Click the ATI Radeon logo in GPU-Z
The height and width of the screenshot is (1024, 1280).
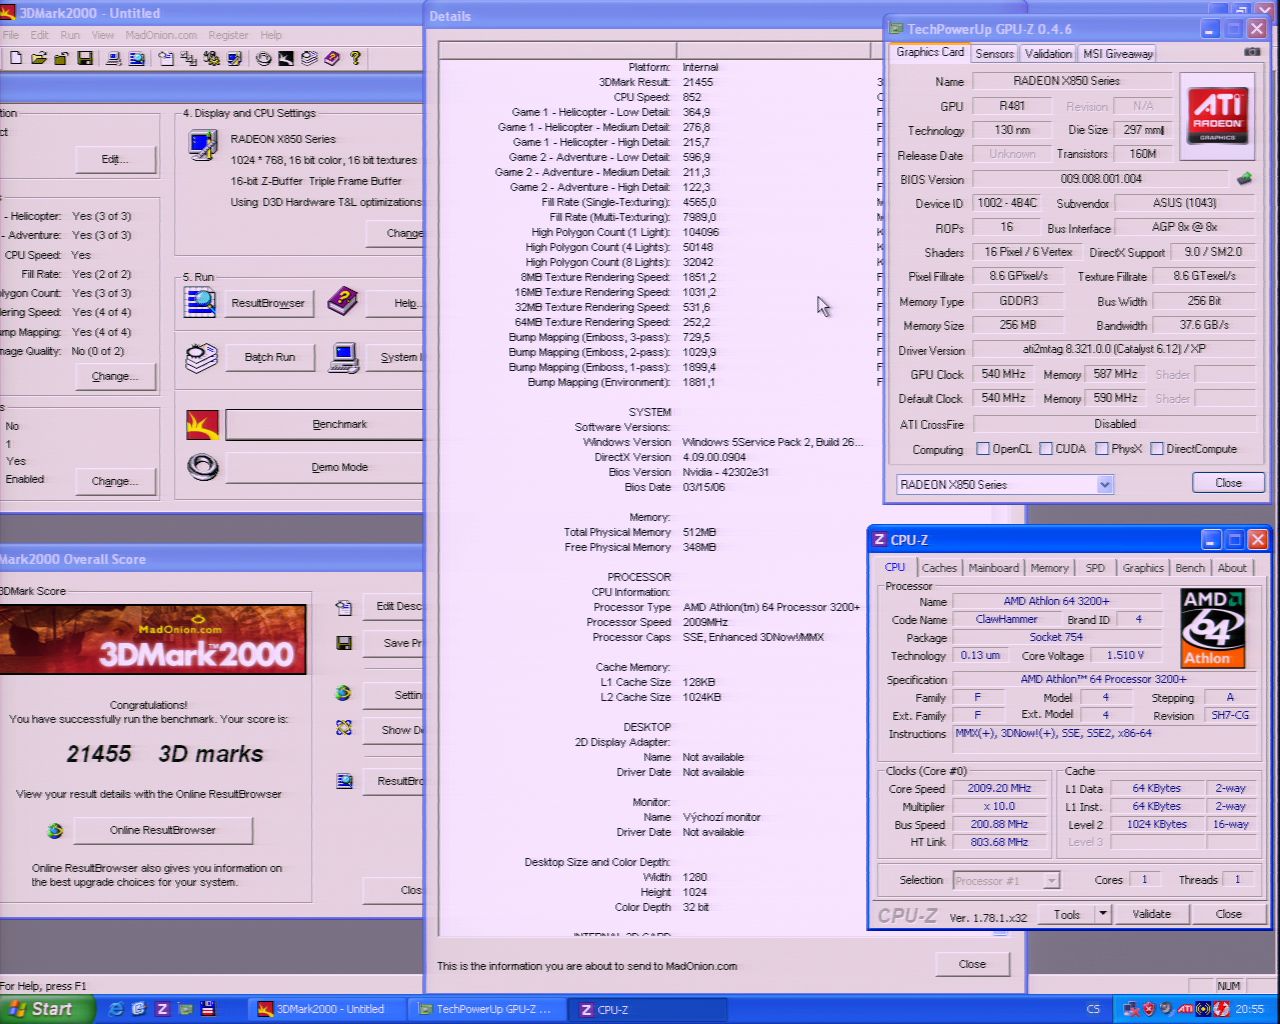(1217, 116)
